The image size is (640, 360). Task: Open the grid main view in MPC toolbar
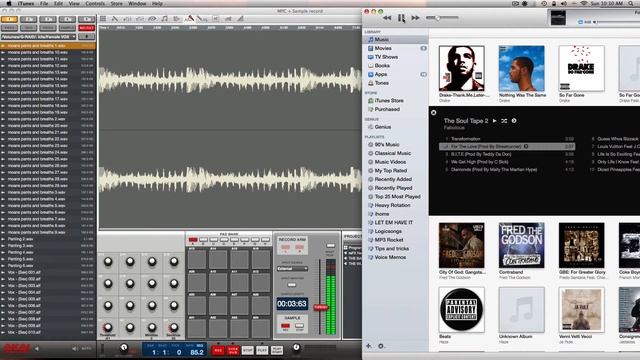coord(103,19)
